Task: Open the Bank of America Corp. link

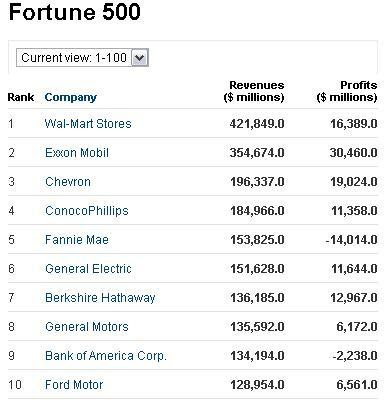Action: tap(106, 356)
